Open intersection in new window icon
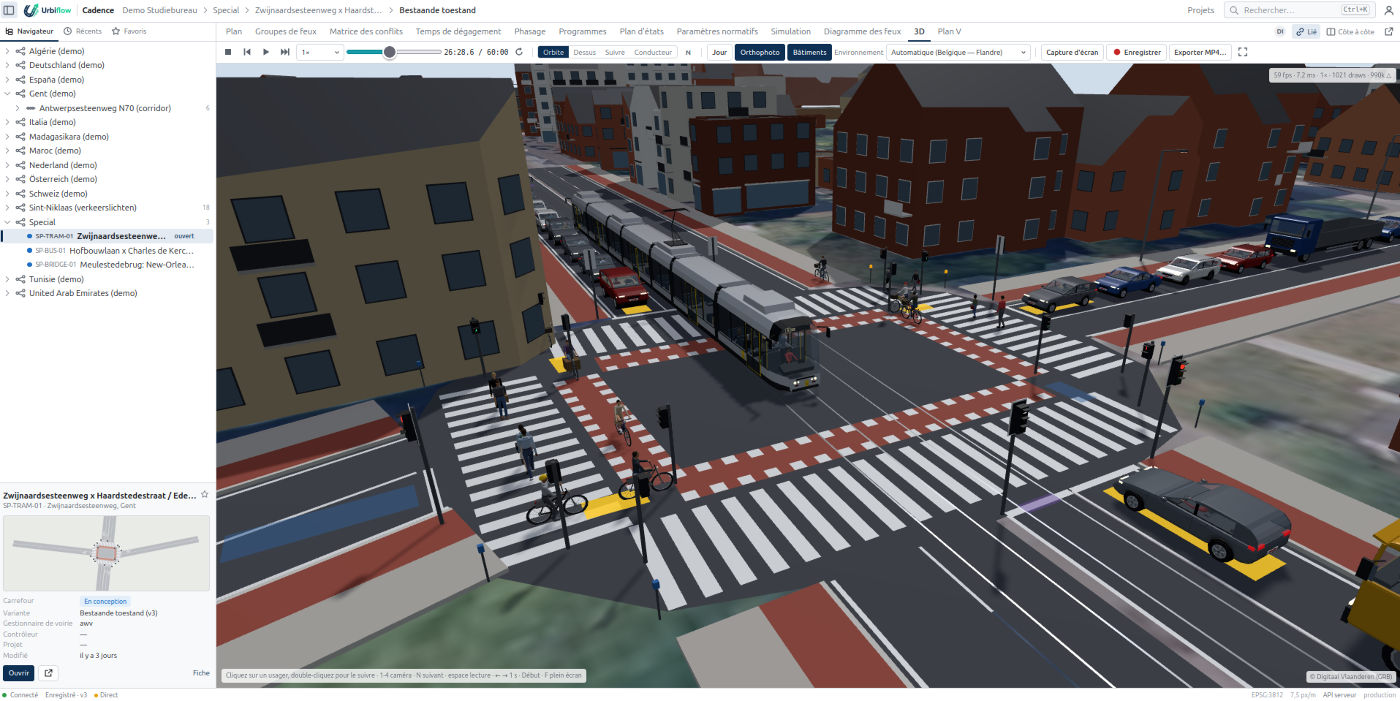 (48, 673)
